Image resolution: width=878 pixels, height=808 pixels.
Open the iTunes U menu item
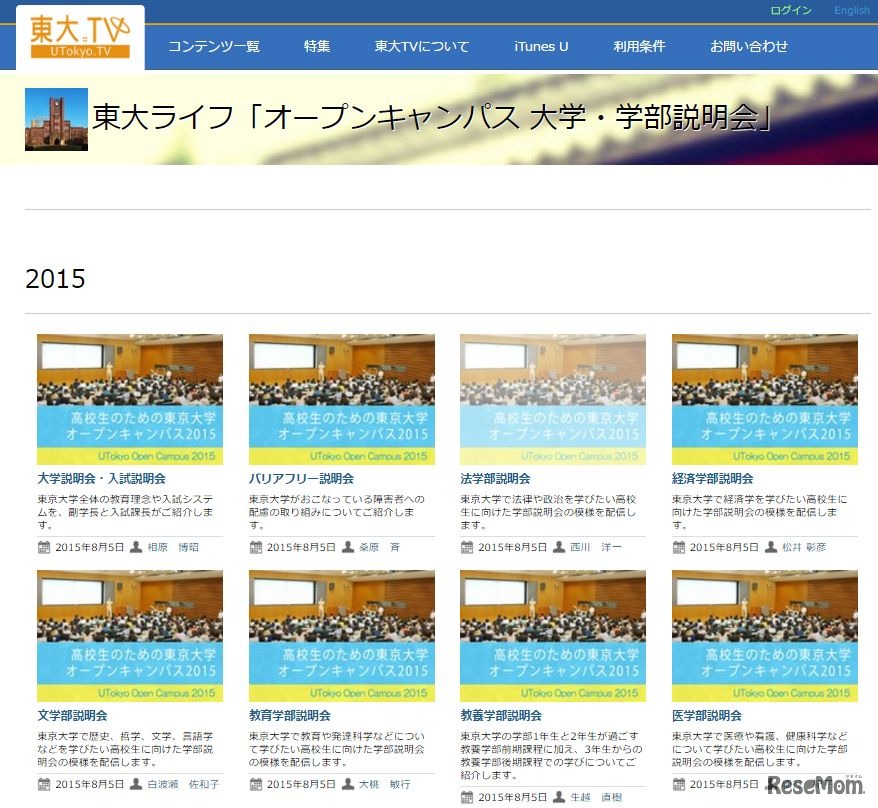(541, 46)
